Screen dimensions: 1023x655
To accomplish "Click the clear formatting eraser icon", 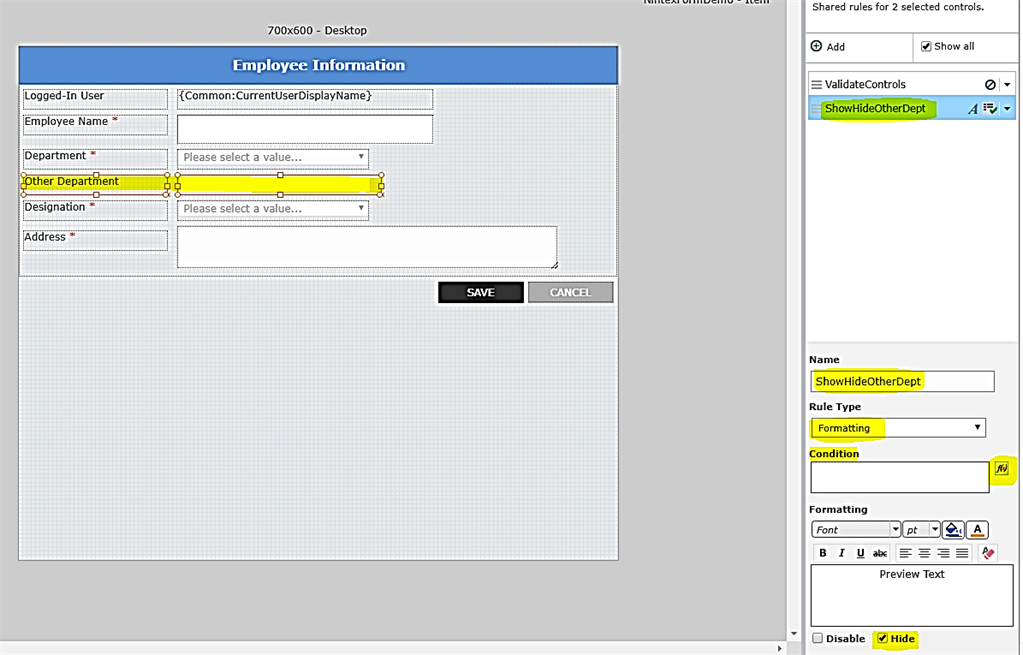I will [988, 553].
